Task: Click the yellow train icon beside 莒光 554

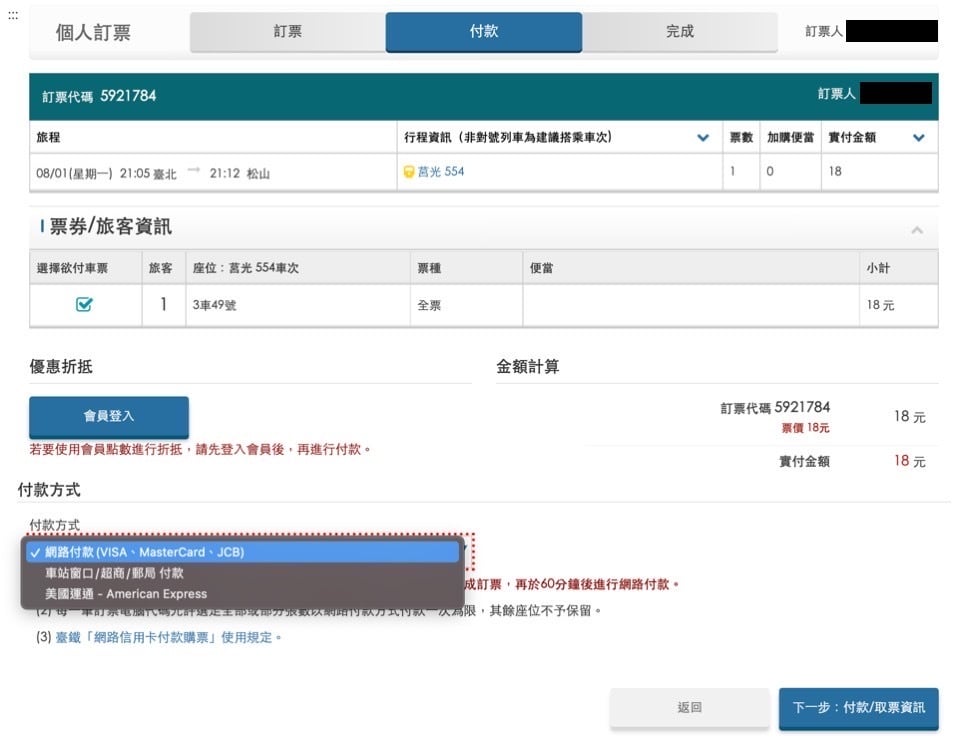Action: 409,172
